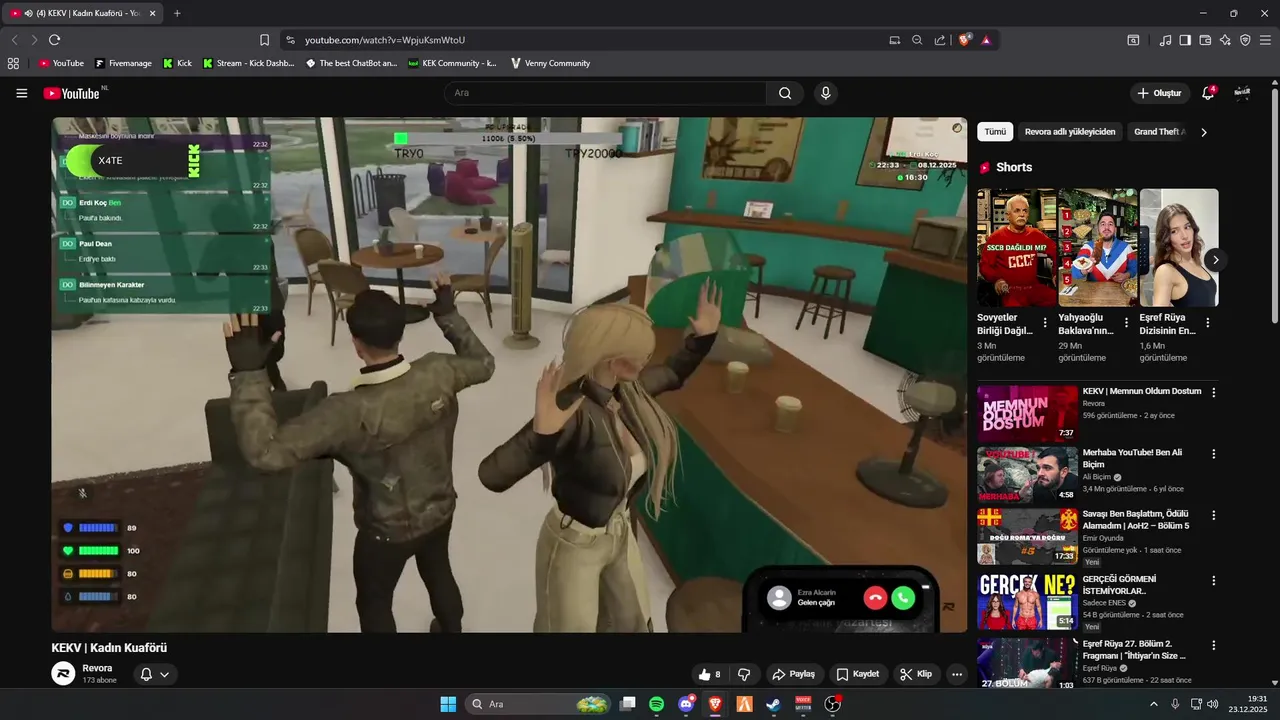Open the taskbar volume speaker icon
Screen dimensions: 1280x720
1213,704
